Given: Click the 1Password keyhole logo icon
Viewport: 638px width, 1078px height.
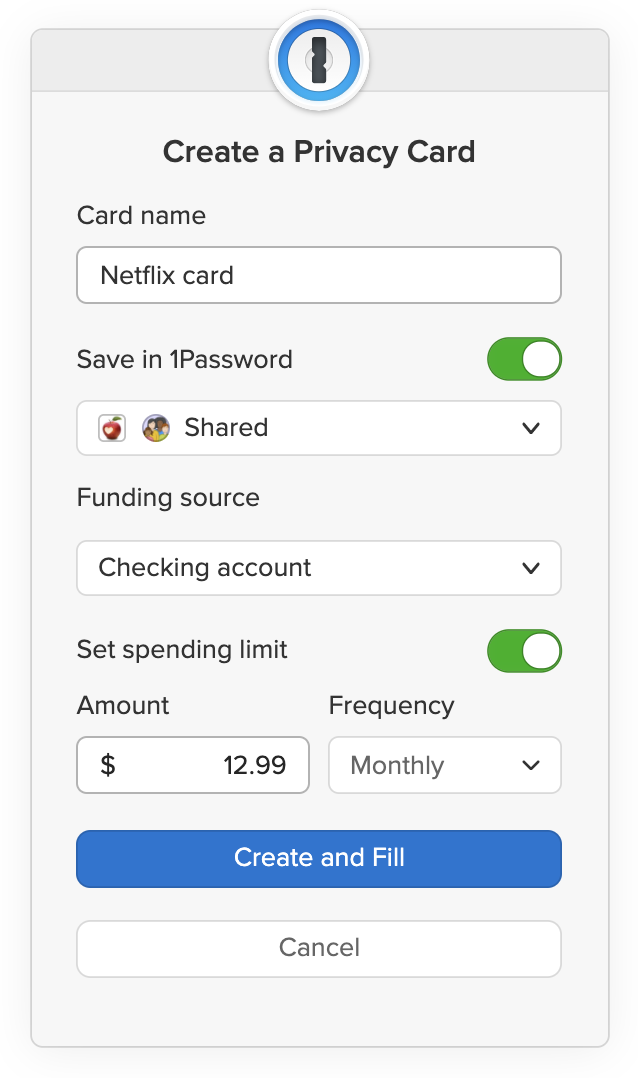Looking at the screenshot, I should 319,60.
